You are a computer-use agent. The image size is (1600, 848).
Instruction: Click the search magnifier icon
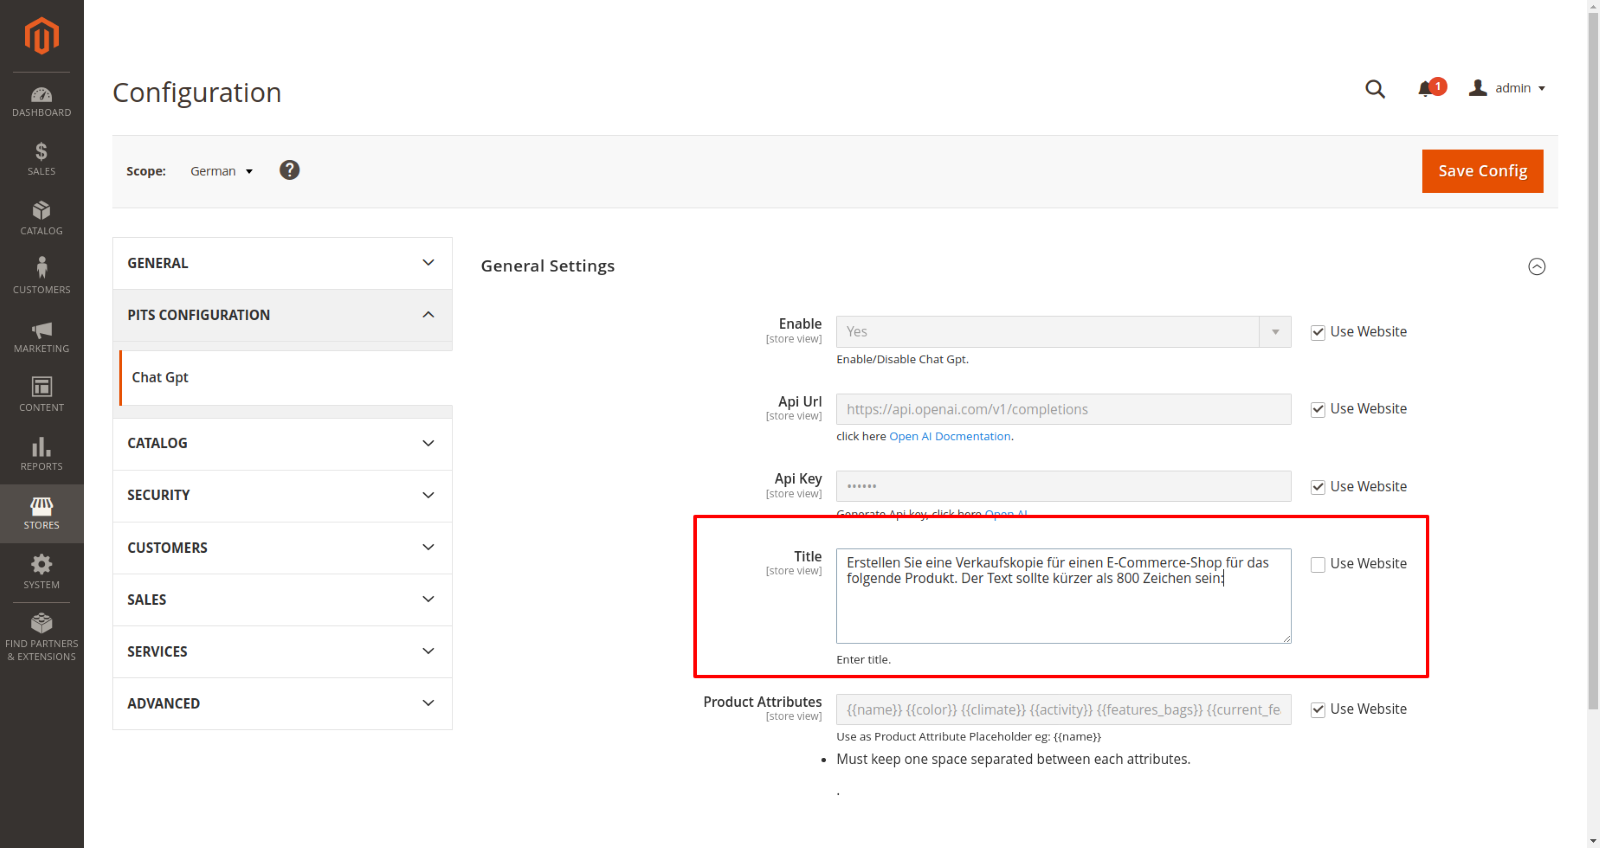click(1375, 89)
